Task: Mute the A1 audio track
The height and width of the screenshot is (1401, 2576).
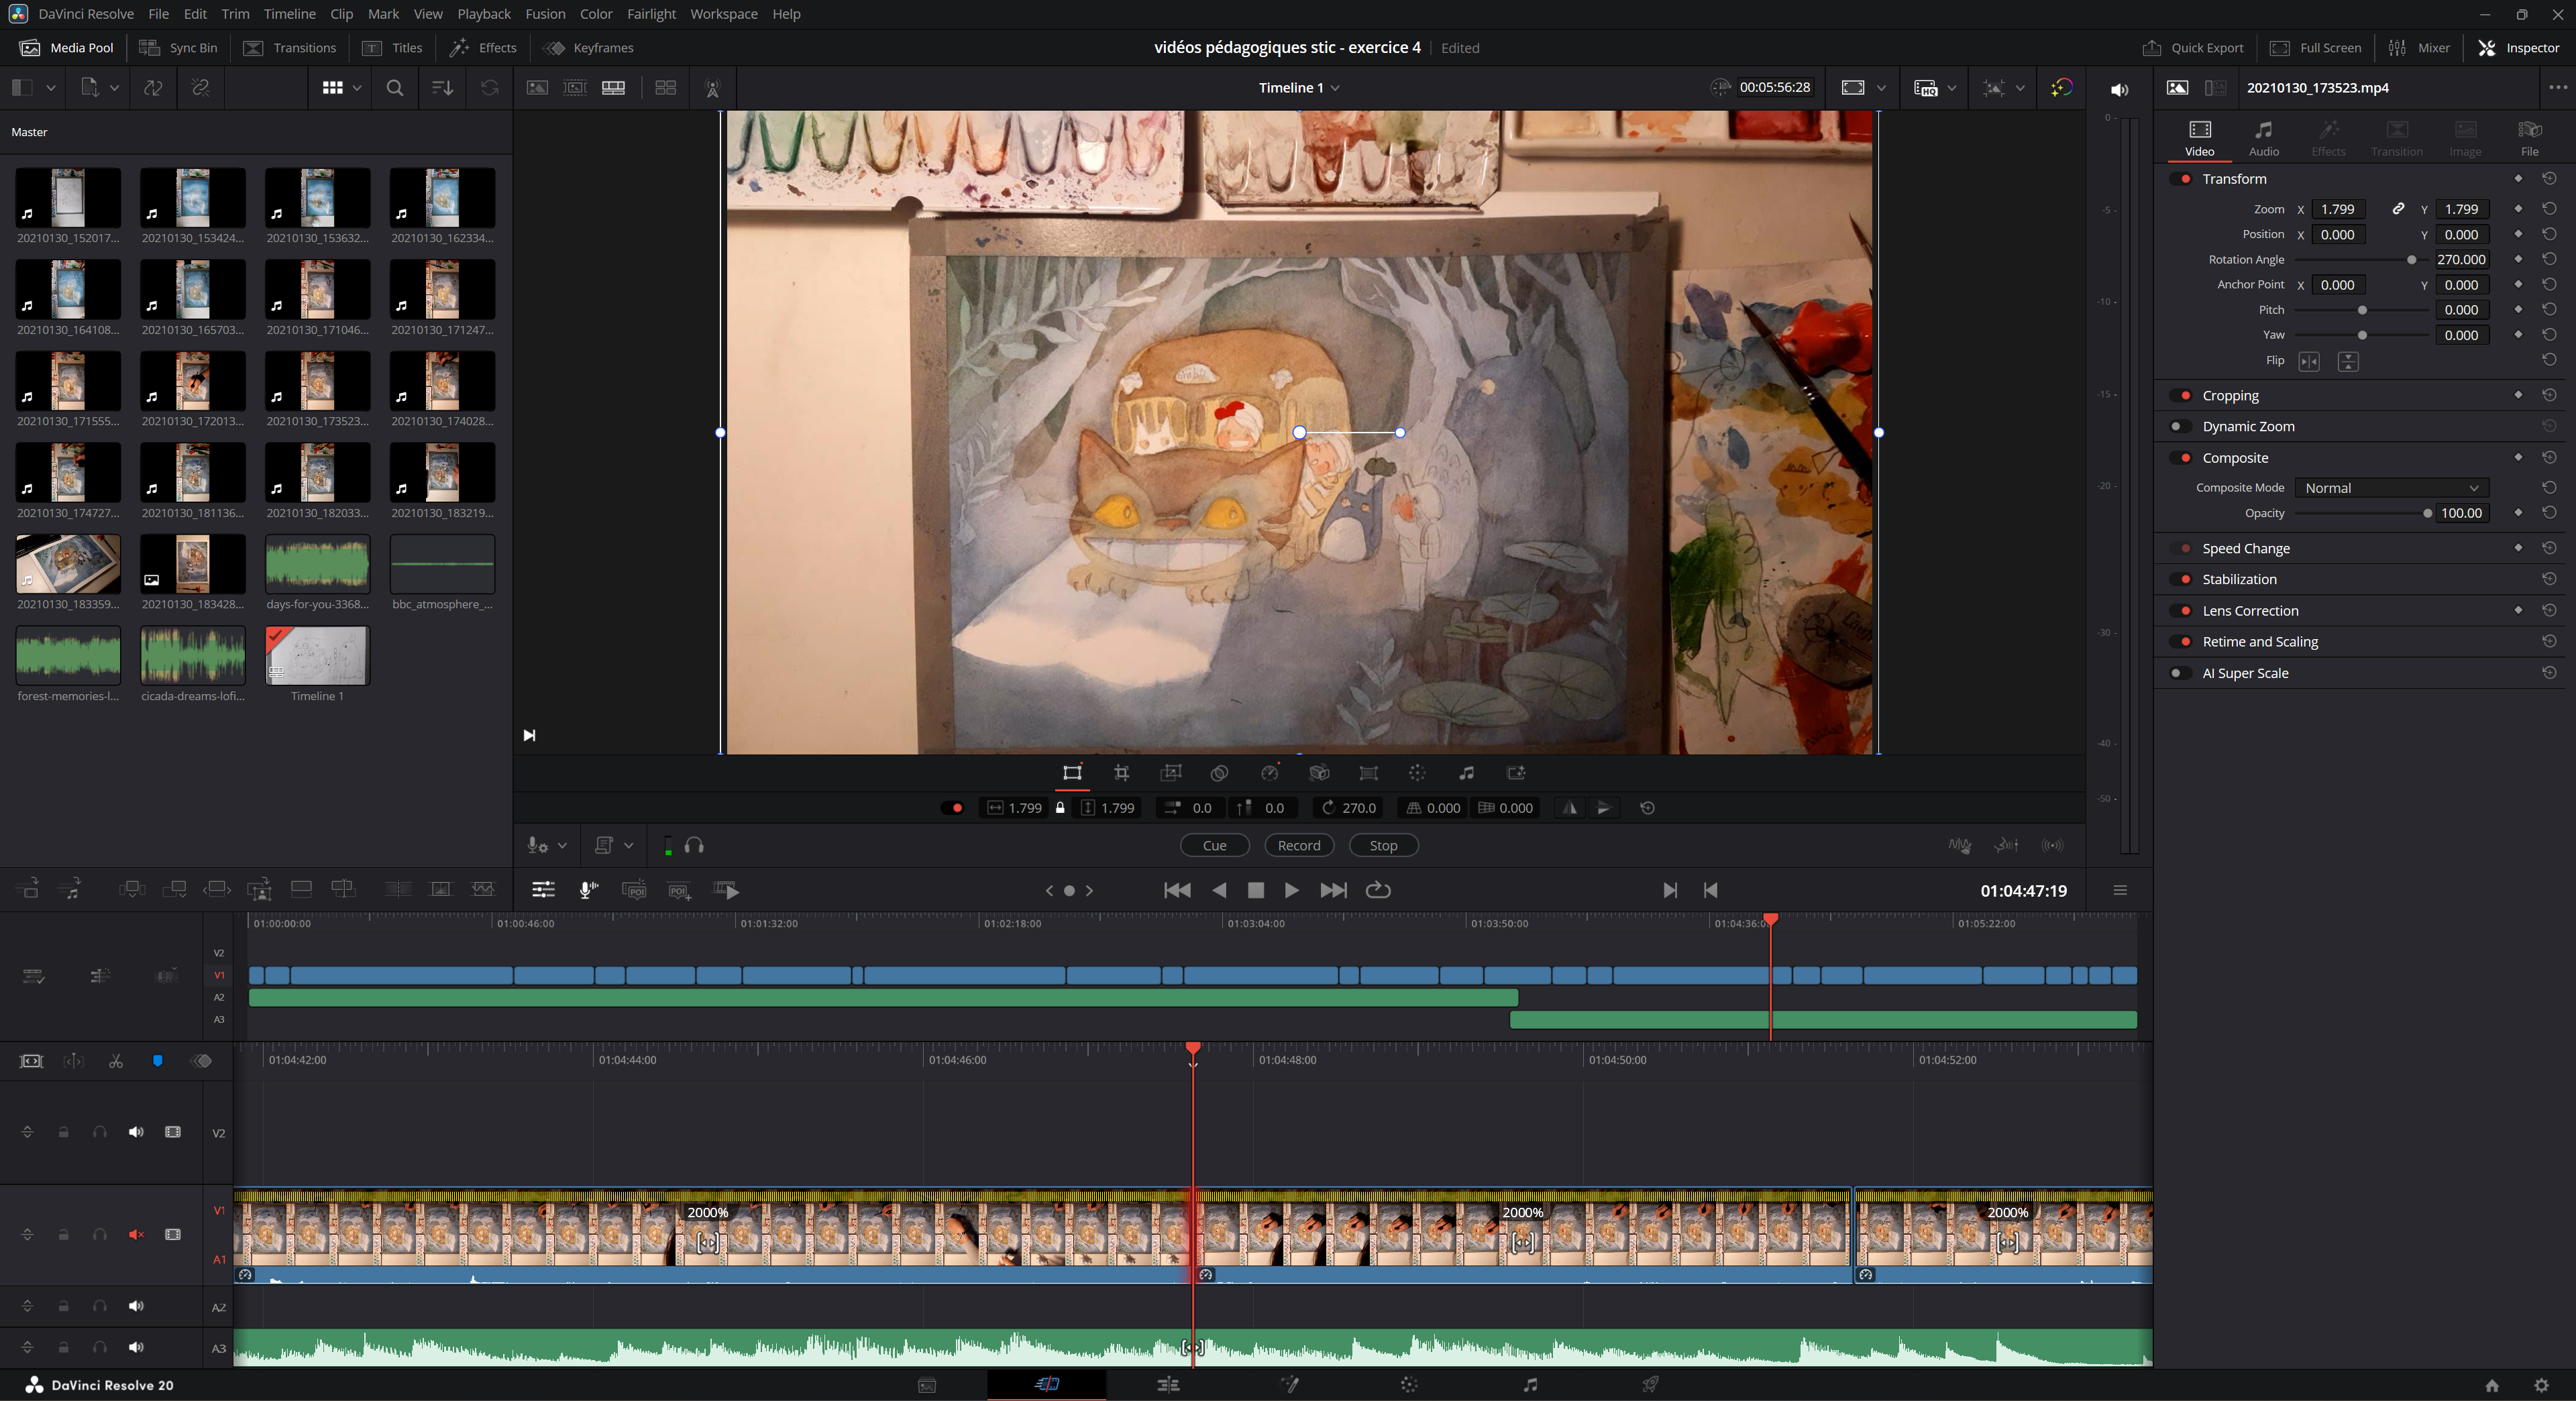Action: [136, 1234]
